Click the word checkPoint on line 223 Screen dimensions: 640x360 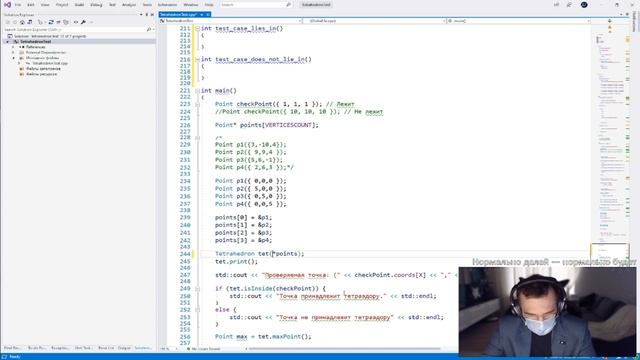(x=254, y=104)
